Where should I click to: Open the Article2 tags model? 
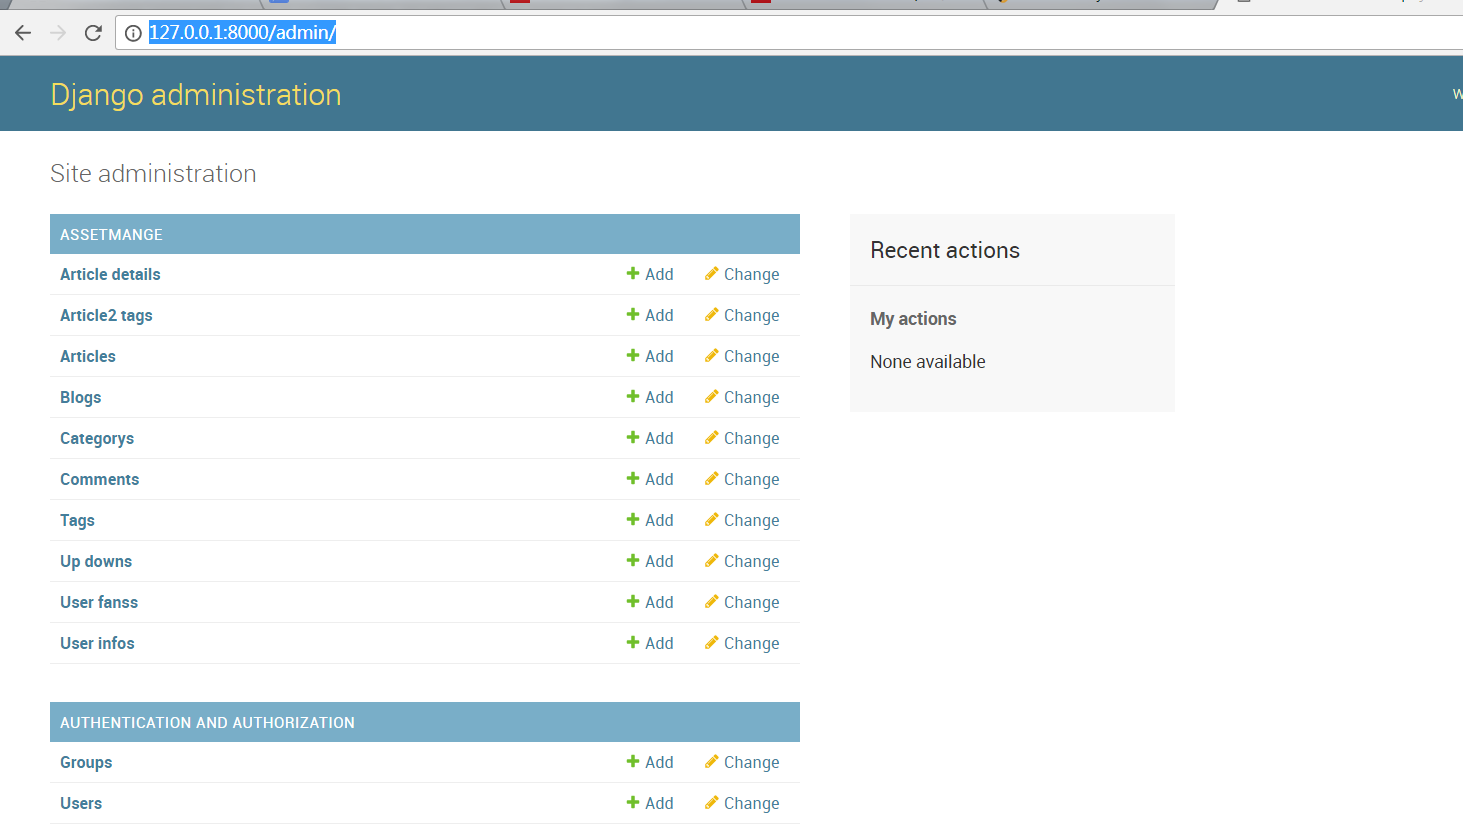(106, 315)
